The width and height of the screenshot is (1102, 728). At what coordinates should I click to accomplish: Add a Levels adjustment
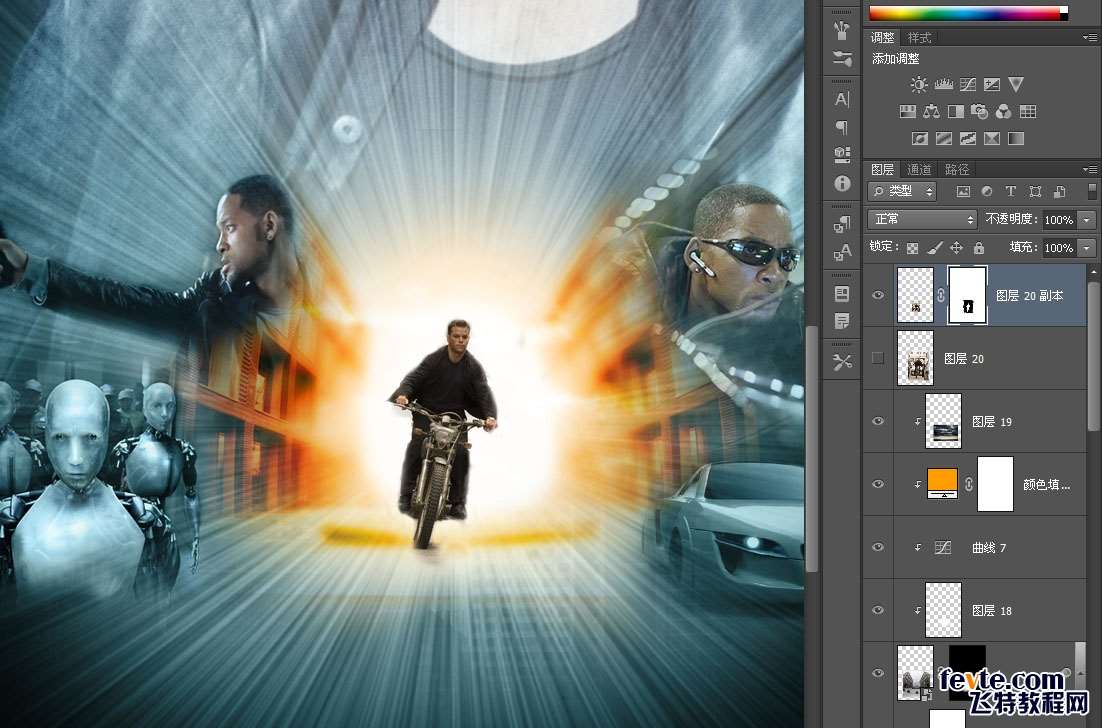pyautogui.click(x=943, y=85)
